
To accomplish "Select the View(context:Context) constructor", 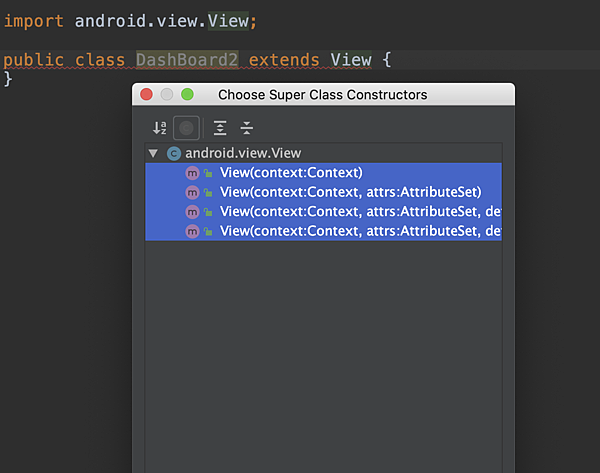I will (x=323, y=173).
